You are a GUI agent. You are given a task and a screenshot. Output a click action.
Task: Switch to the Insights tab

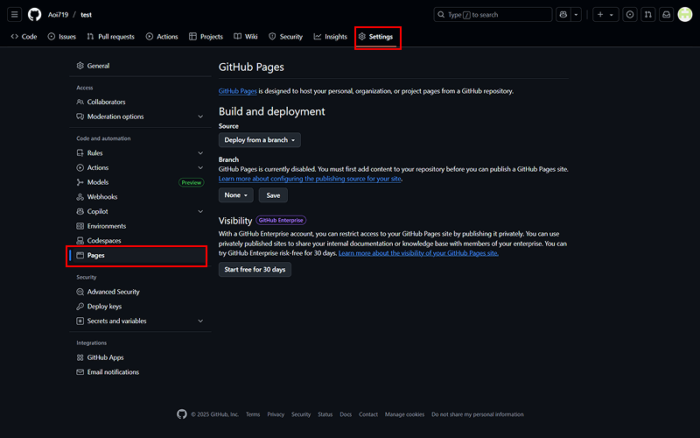[330, 37]
